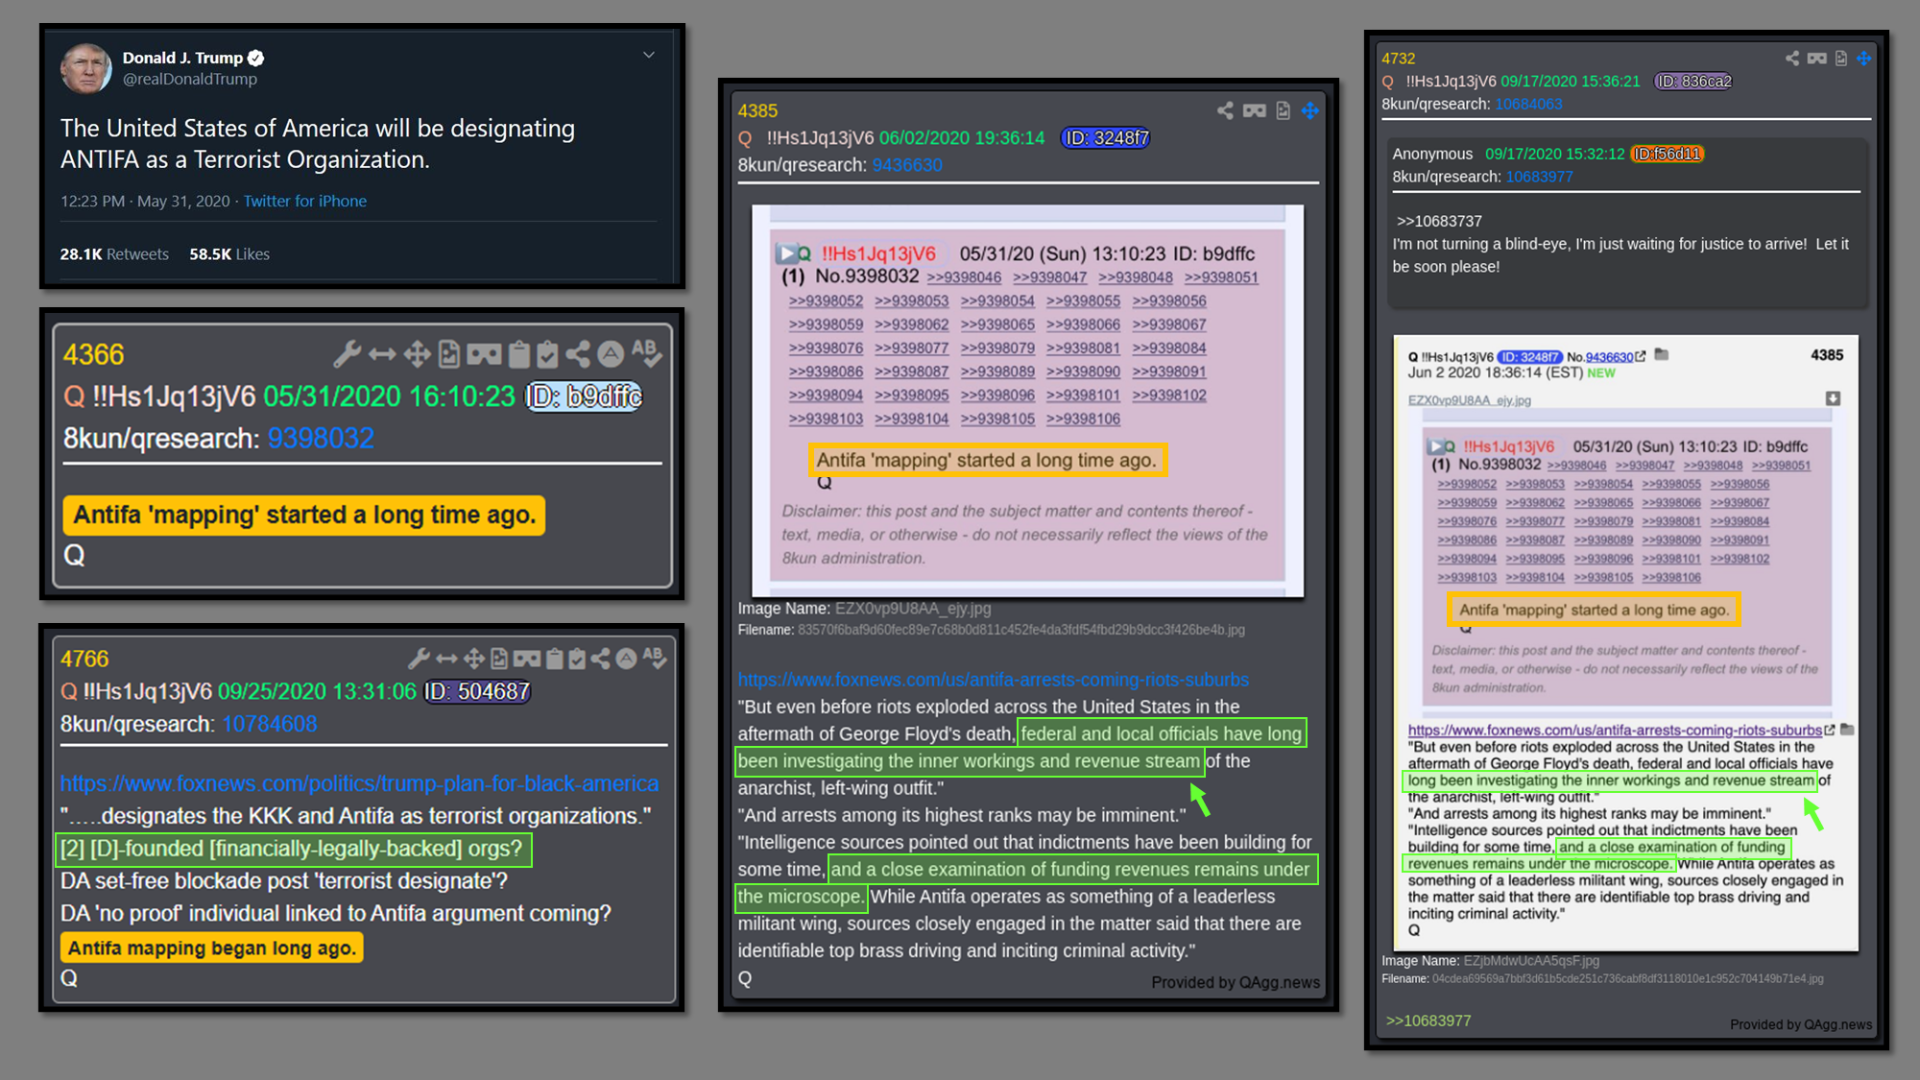Click the share icon on post 4366
Viewport: 1920px width, 1080px height.
(578, 354)
